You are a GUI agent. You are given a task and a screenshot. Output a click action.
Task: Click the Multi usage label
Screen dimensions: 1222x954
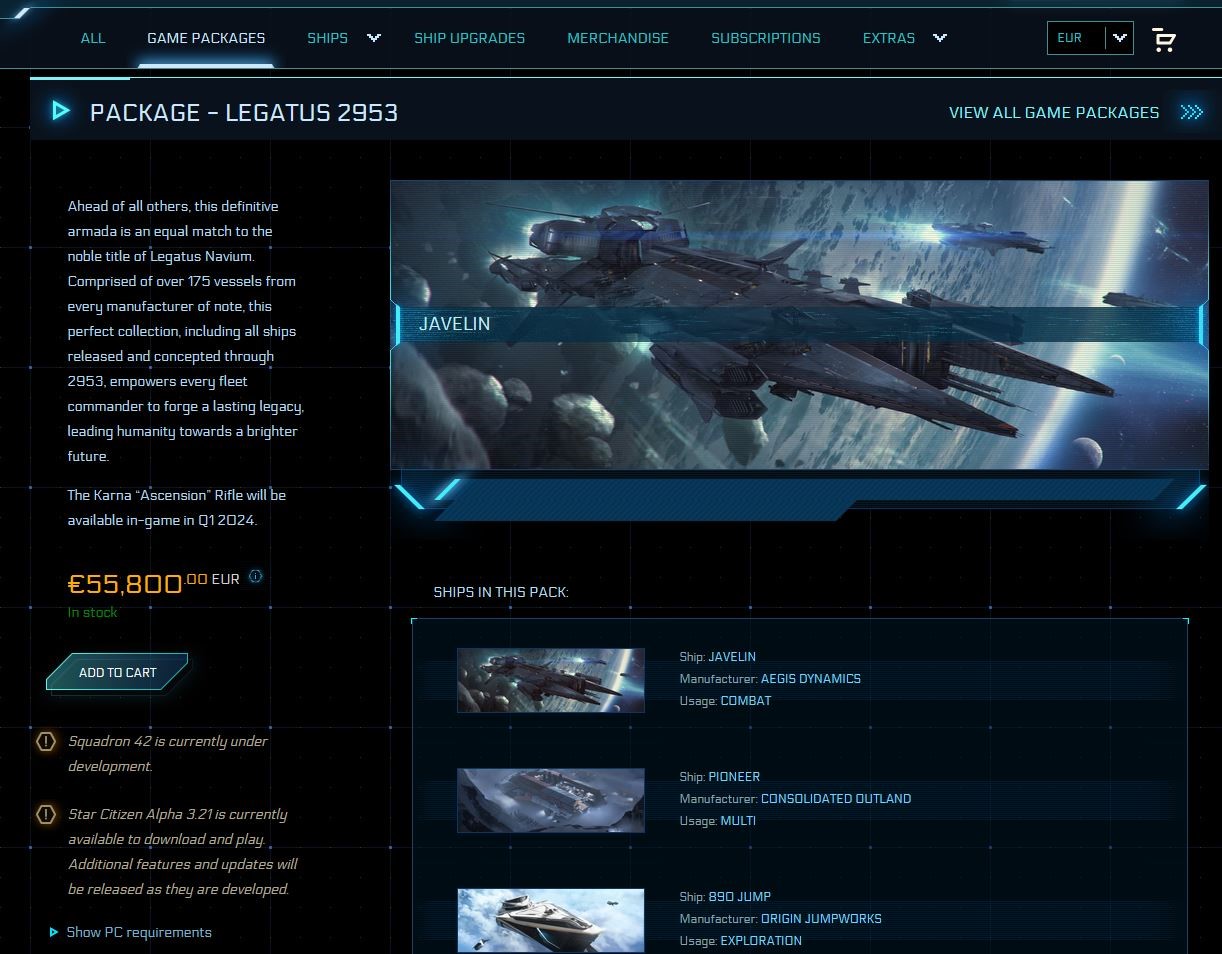[738, 821]
